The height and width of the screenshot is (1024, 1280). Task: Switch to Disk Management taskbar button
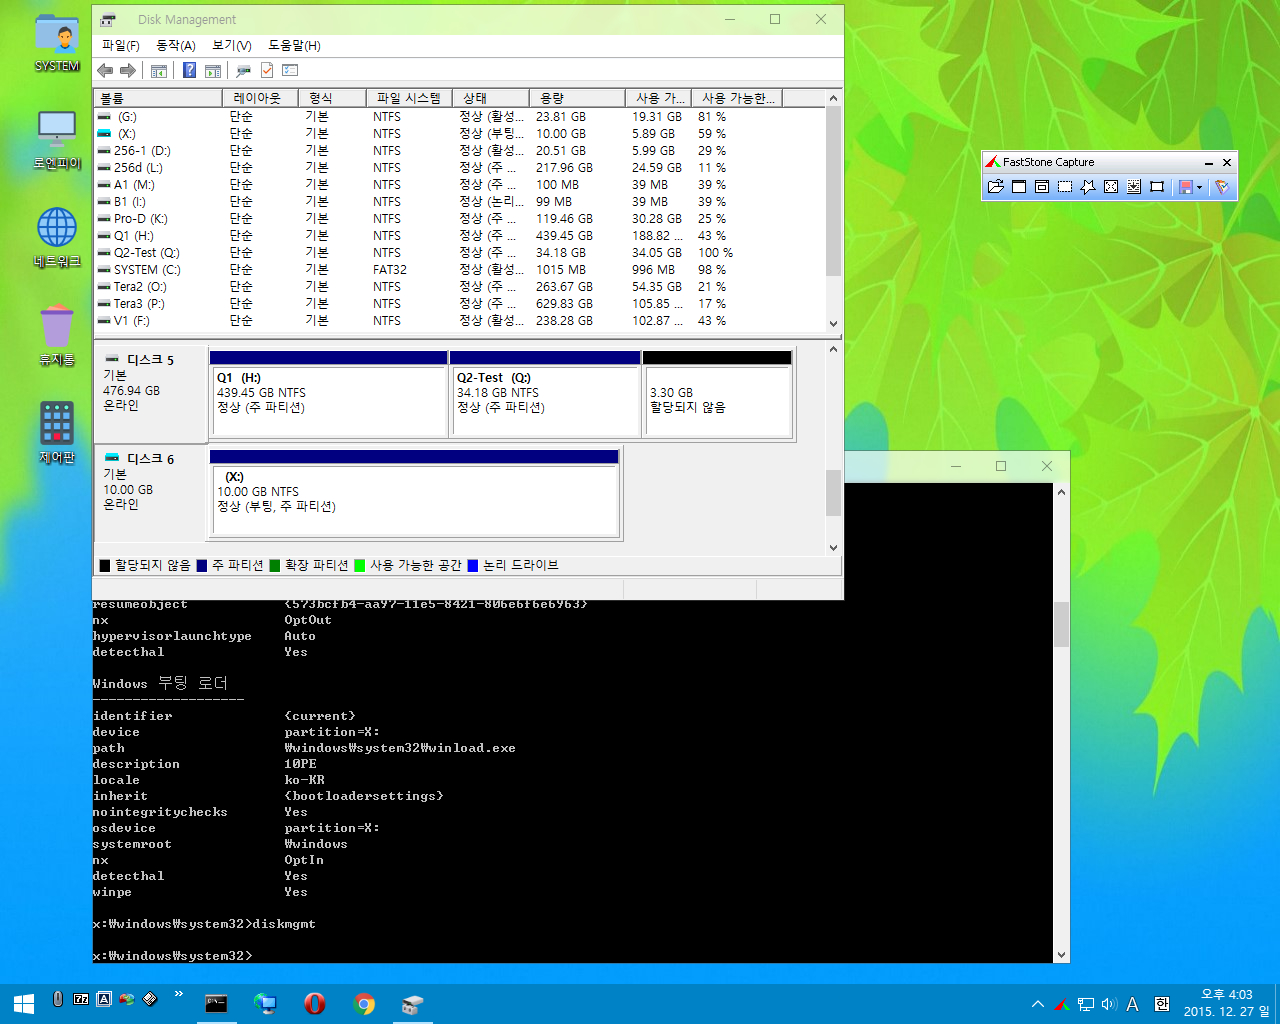coord(412,1003)
